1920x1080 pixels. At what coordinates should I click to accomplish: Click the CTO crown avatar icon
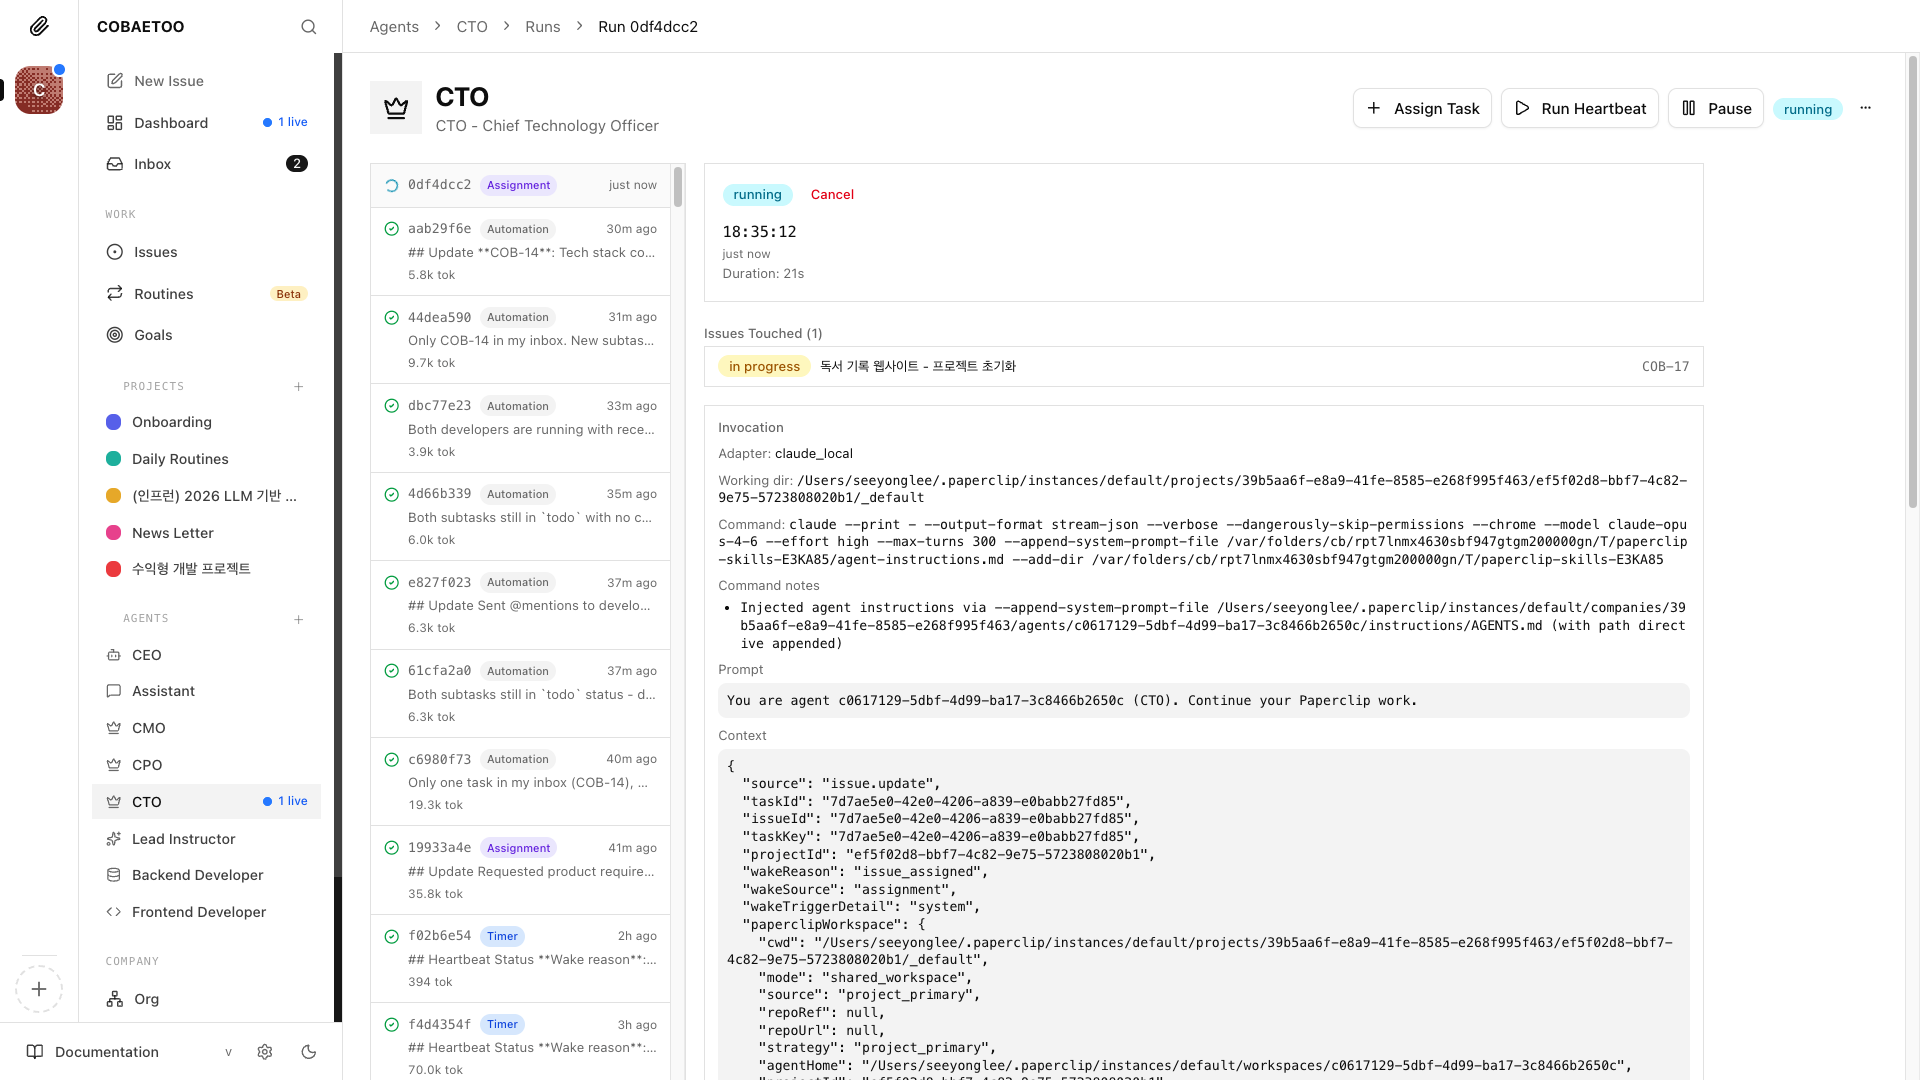[396, 108]
